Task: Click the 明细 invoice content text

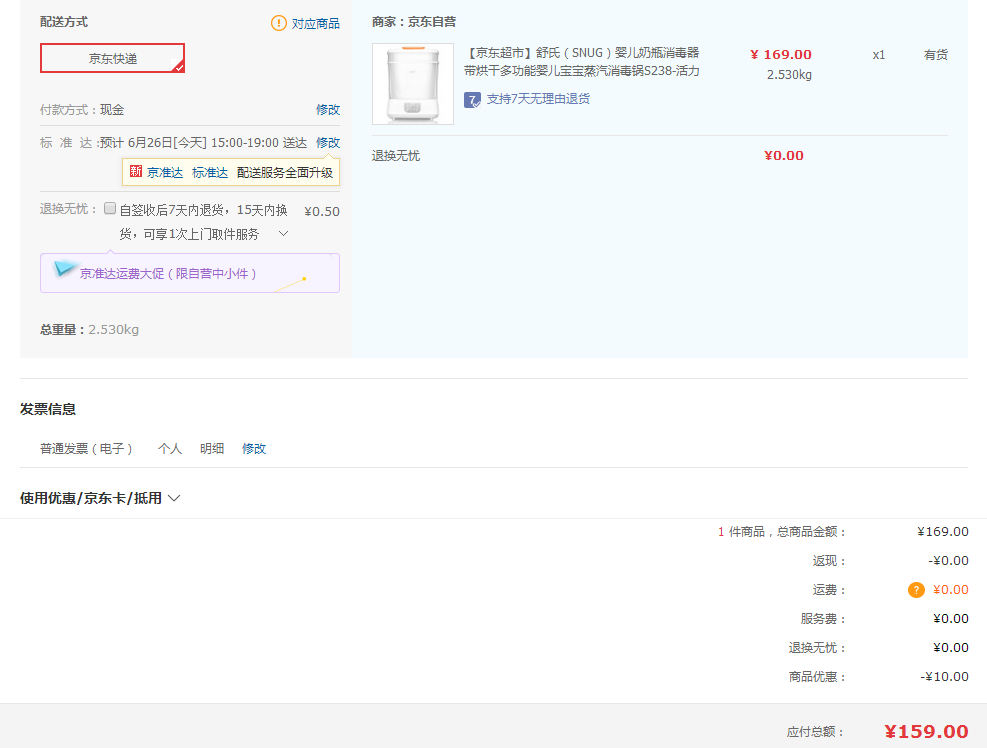Action: [212, 448]
